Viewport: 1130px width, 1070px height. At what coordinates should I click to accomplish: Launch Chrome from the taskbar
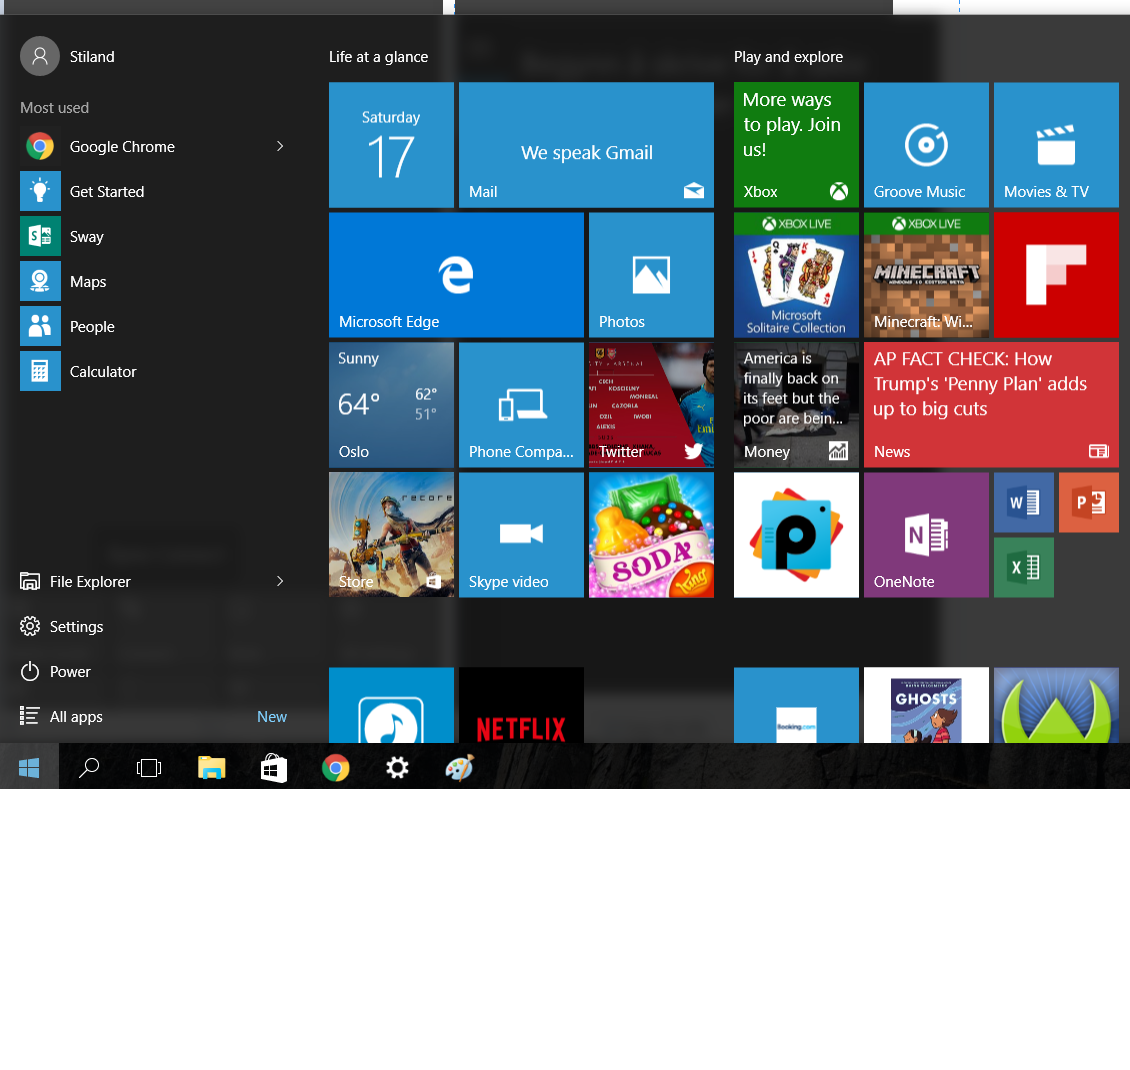tap(335, 767)
